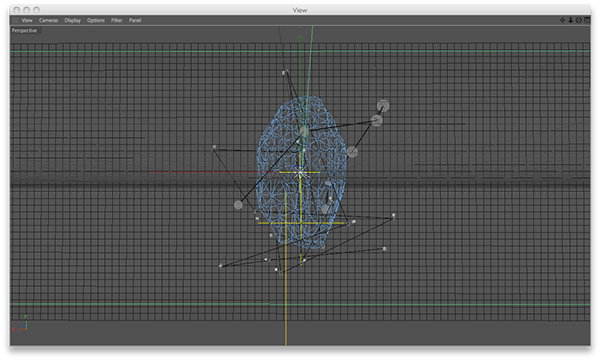The image size is (600, 360).
Task: Open the Options menu
Action: (x=96, y=20)
